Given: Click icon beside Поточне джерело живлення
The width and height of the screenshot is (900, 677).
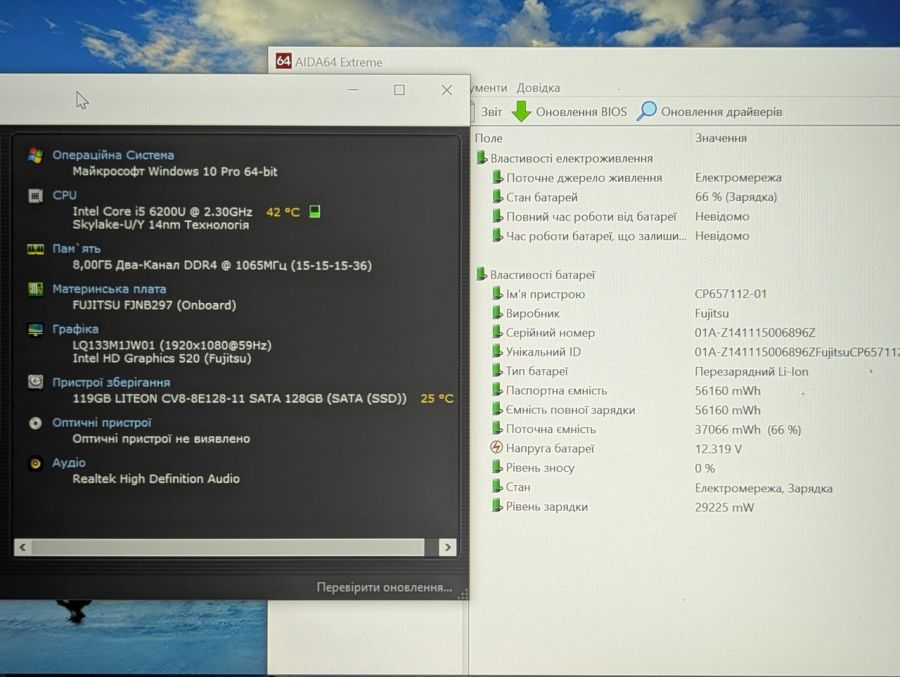Looking at the screenshot, I should pos(497,177).
